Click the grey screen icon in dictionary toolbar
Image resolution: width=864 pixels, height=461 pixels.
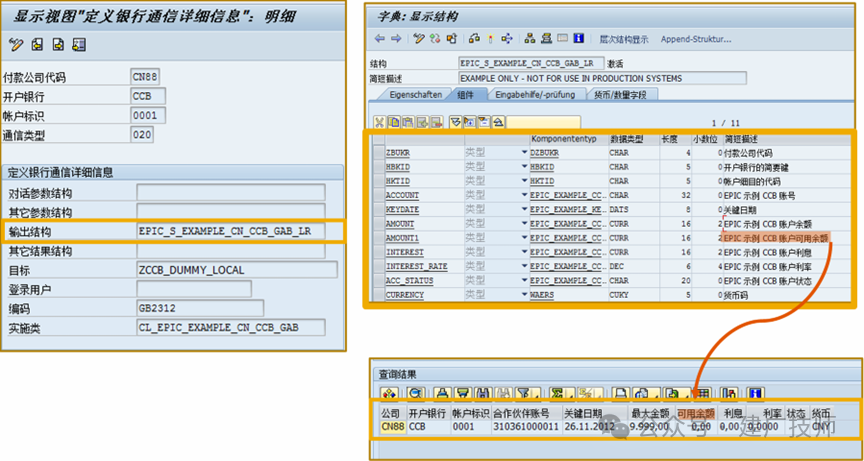pyautogui.click(x=562, y=38)
